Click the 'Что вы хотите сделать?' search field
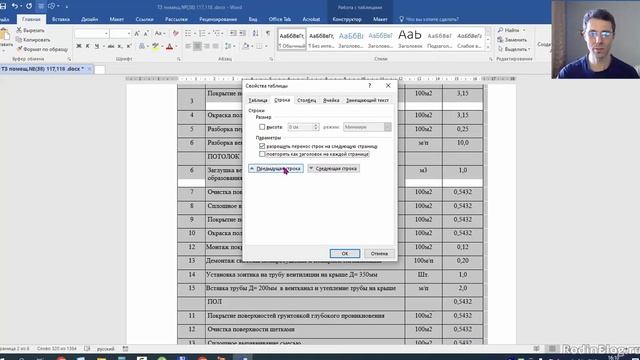This screenshot has height=360, width=640. [x=431, y=19]
